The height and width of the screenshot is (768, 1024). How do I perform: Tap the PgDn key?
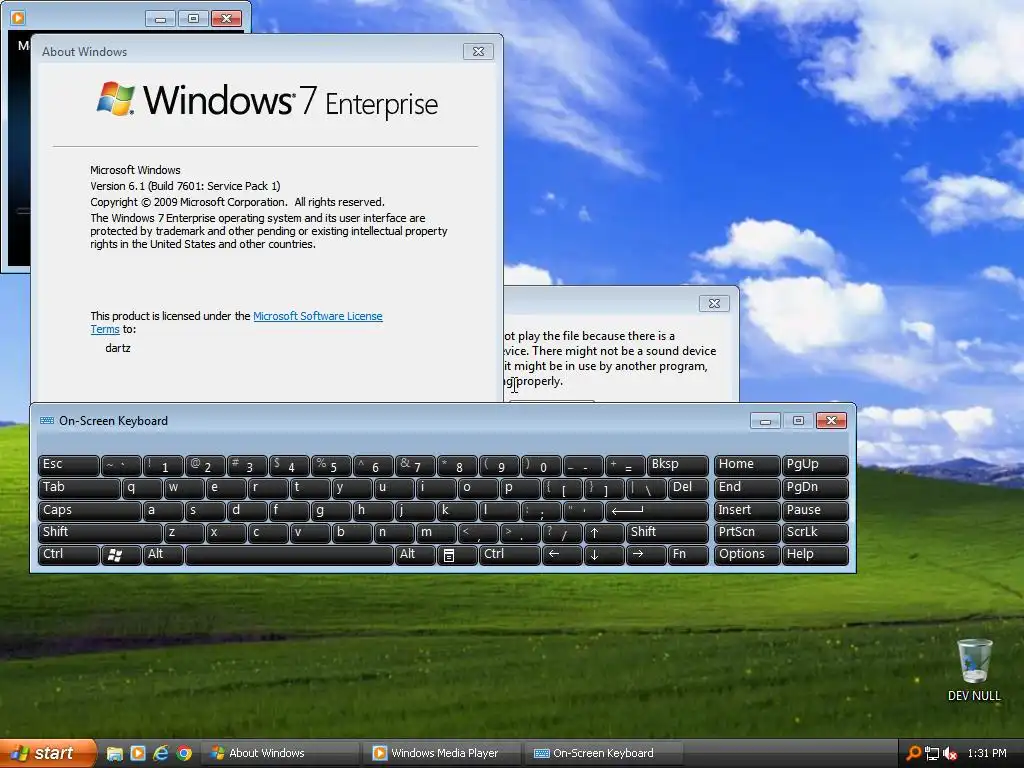[815, 488]
